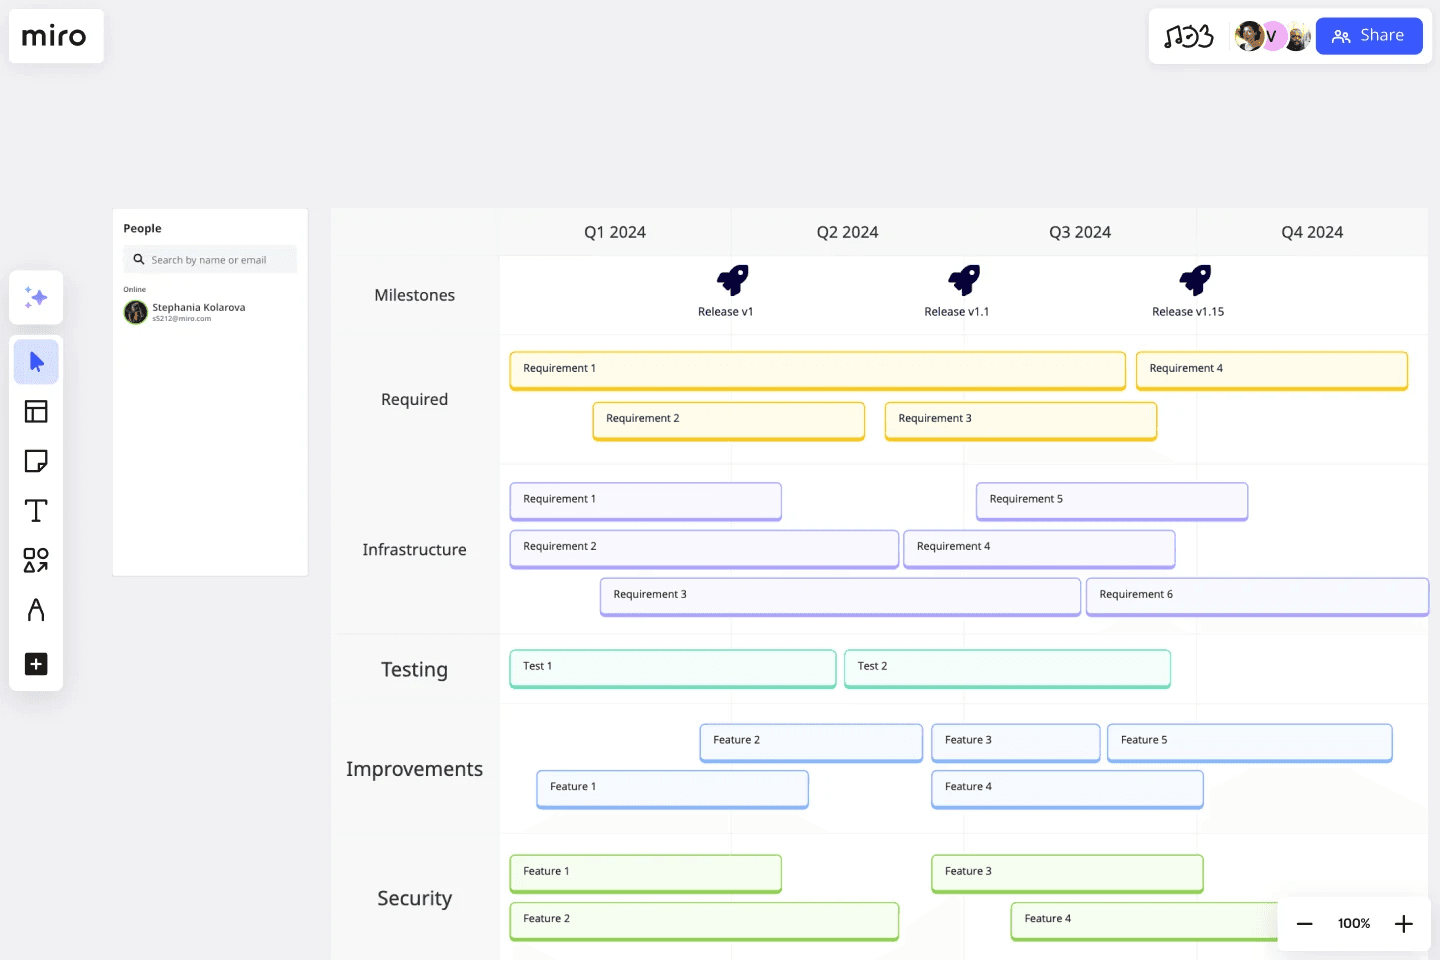The image size is (1440, 960).
Task: Select the sticky note tool
Action: click(x=36, y=461)
